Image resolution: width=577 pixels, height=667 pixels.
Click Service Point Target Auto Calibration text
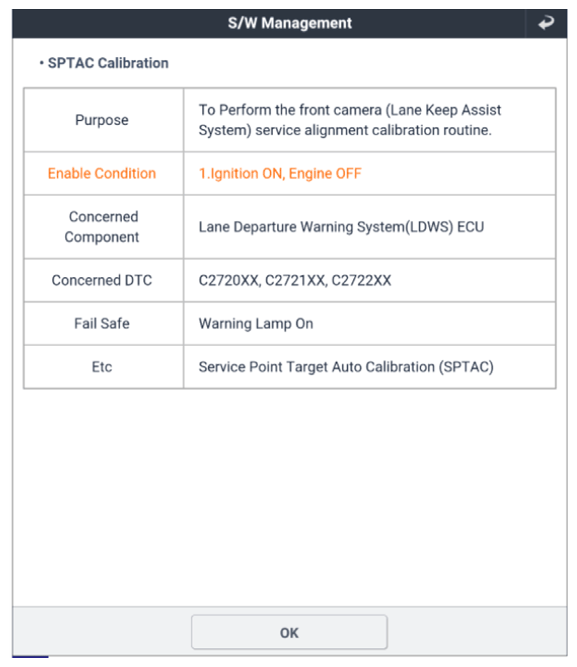tap(346, 367)
